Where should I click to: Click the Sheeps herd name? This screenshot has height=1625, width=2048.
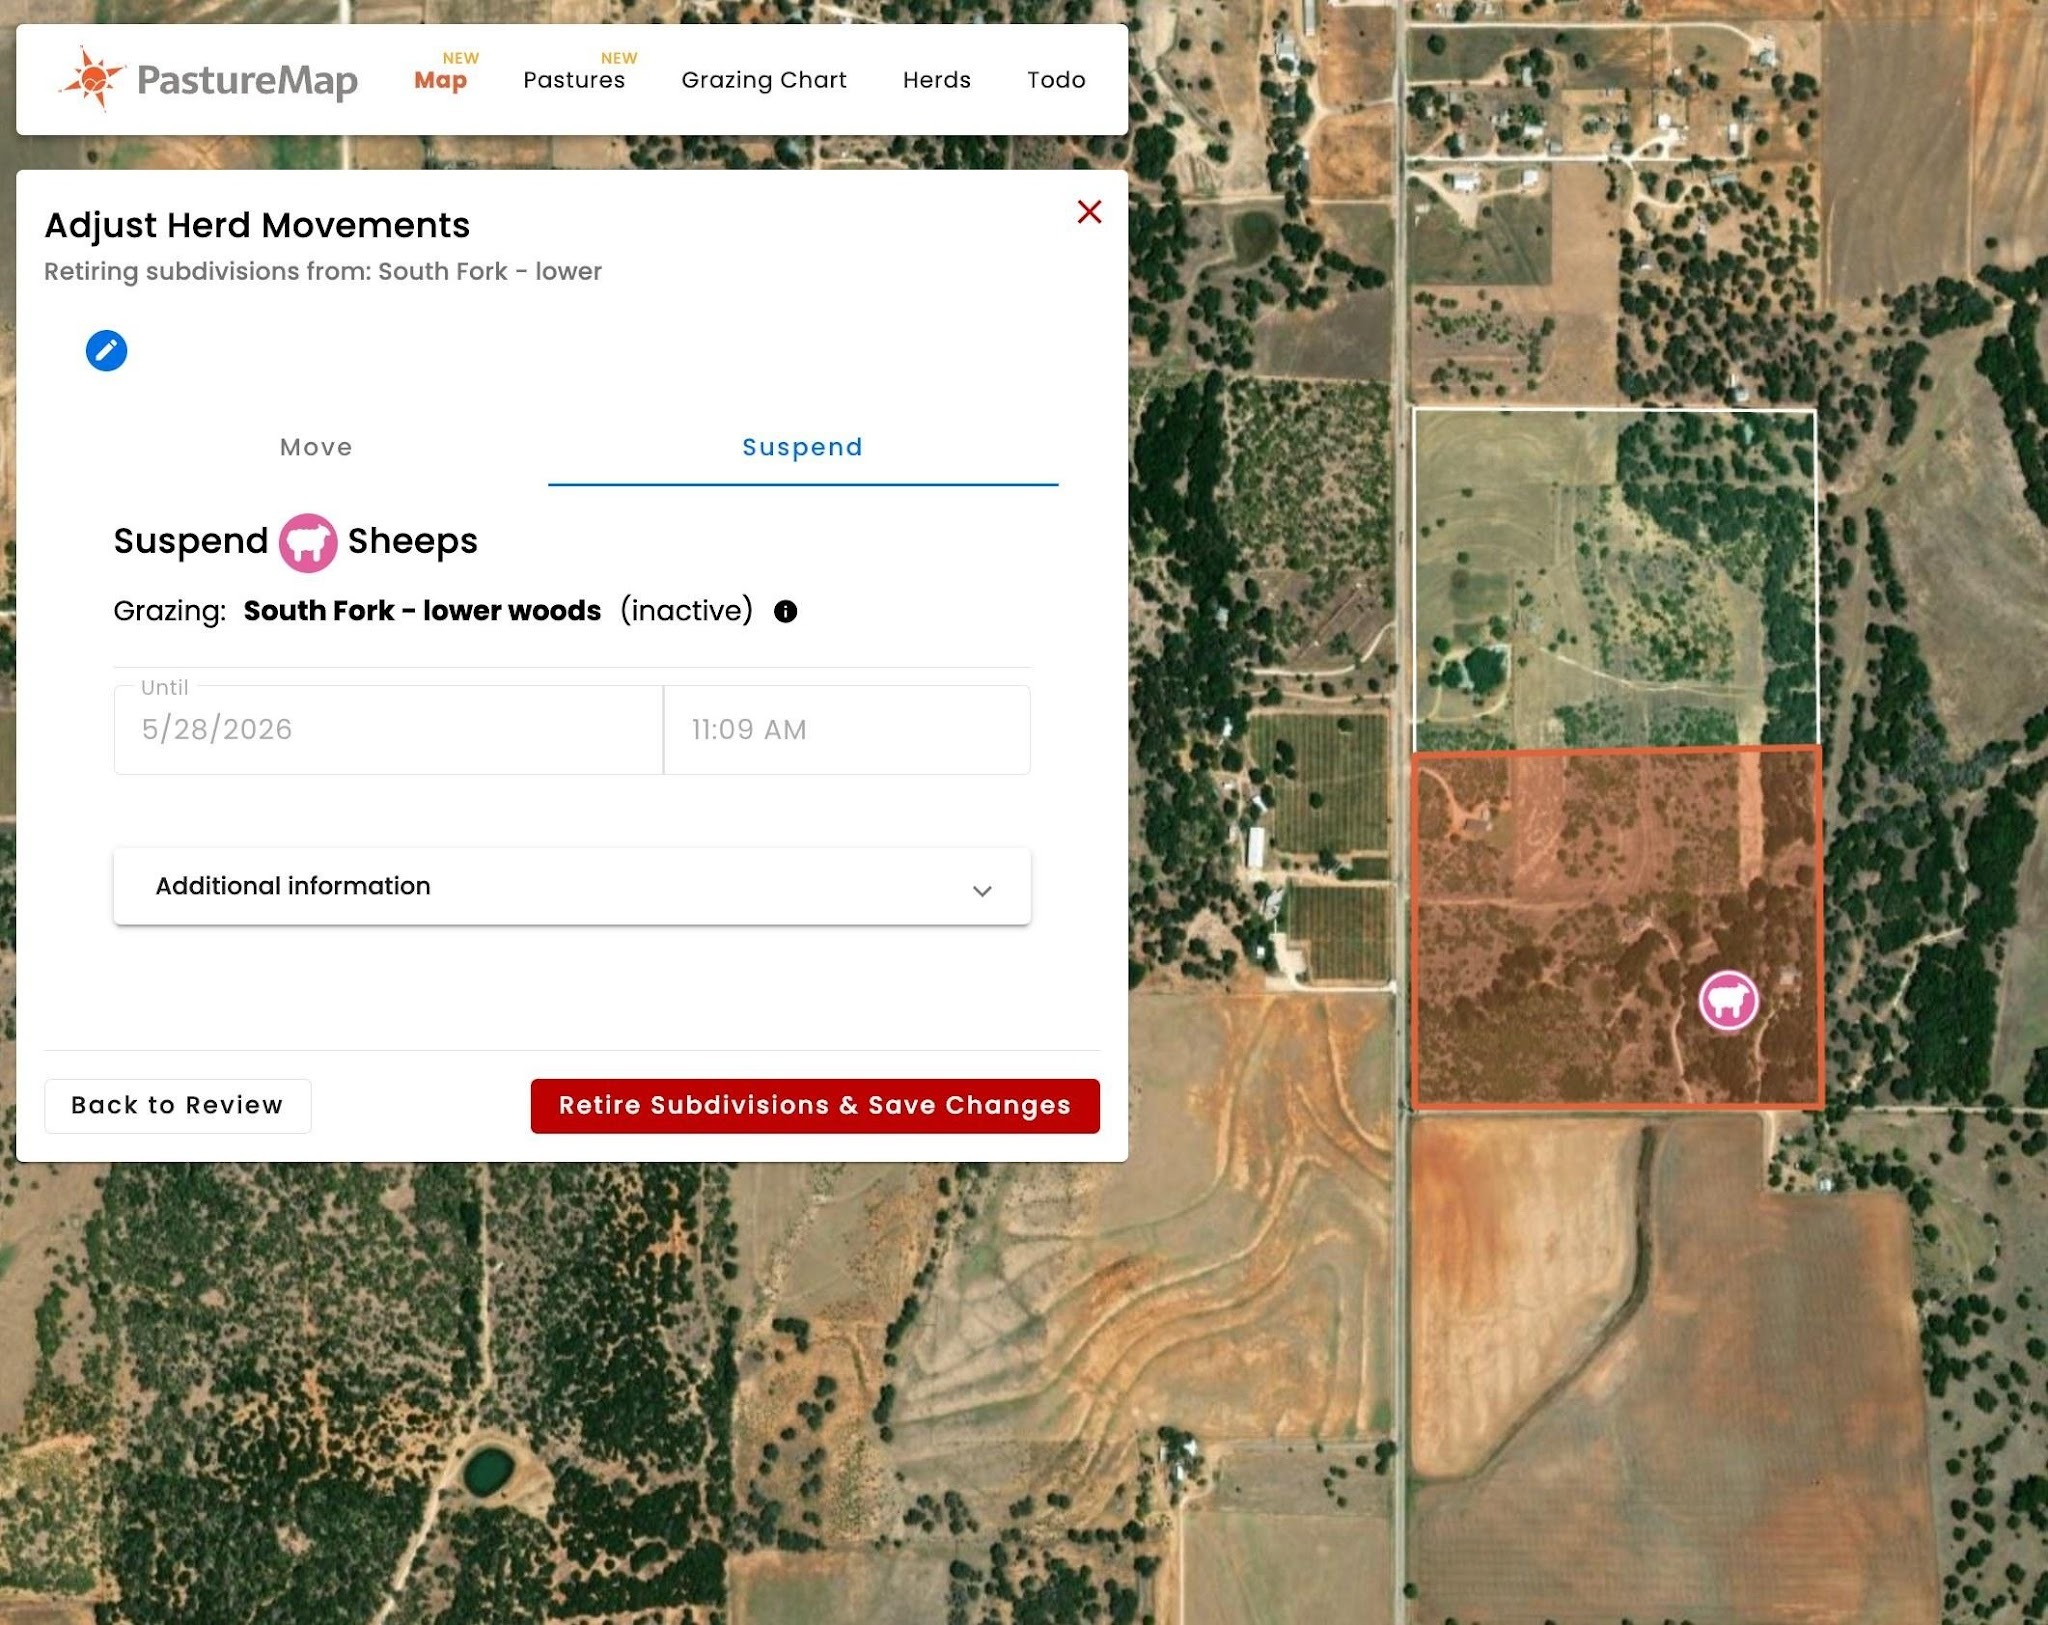point(413,541)
